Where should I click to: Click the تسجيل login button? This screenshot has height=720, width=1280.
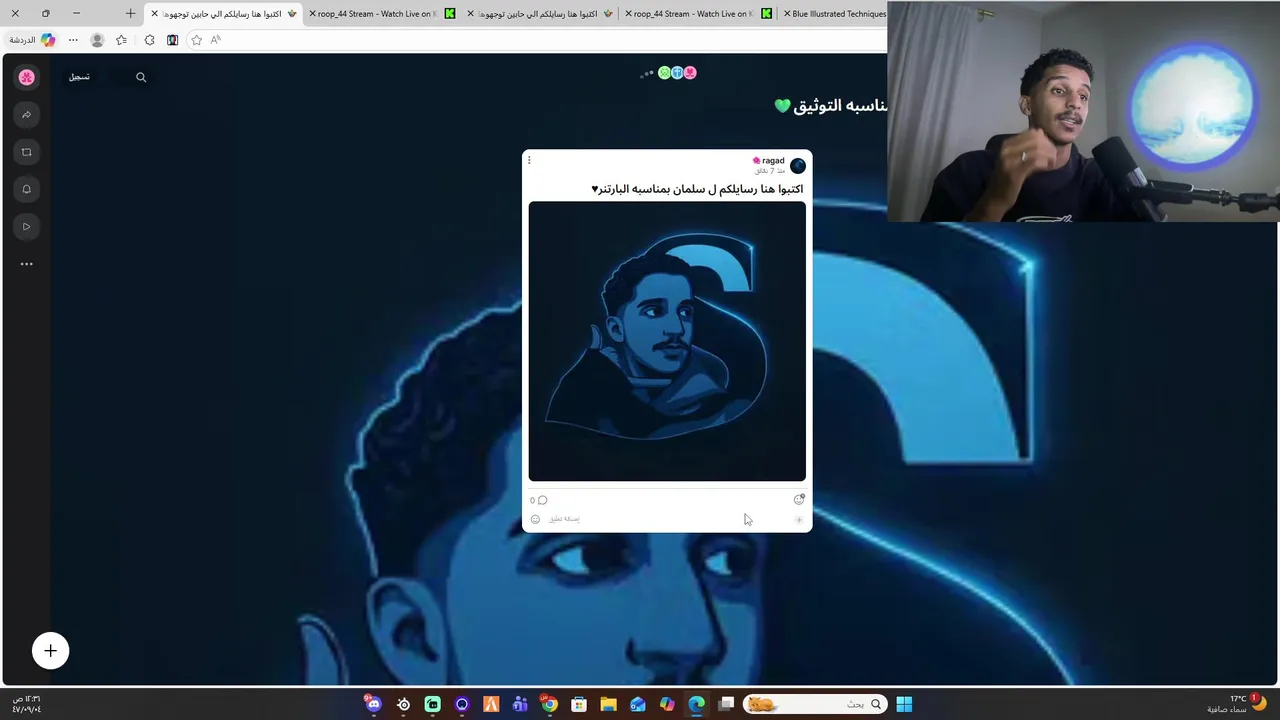[79, 77]
